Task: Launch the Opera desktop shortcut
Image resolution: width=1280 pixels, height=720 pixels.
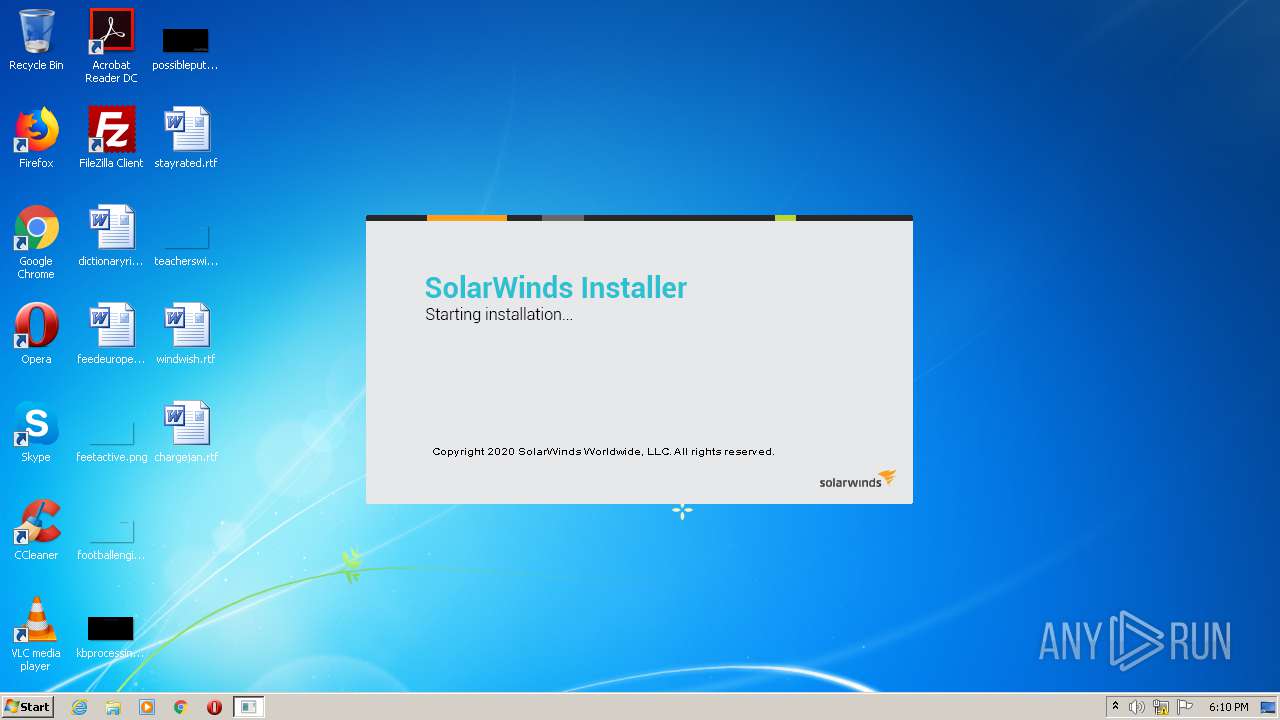Action: [x=36, y=334]
